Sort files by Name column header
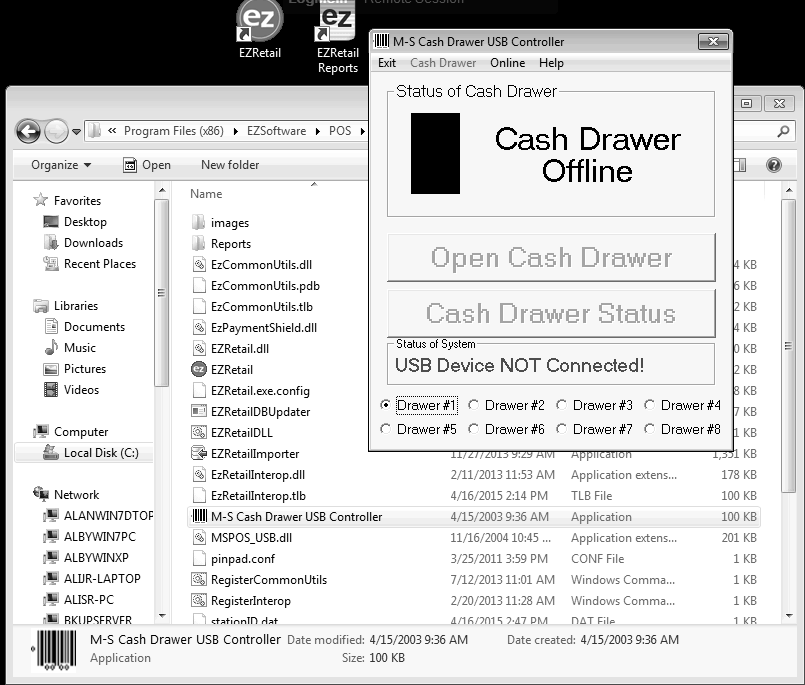Viewport: 805px width, 685px height. pyautogui.click(x=206, y=194)
